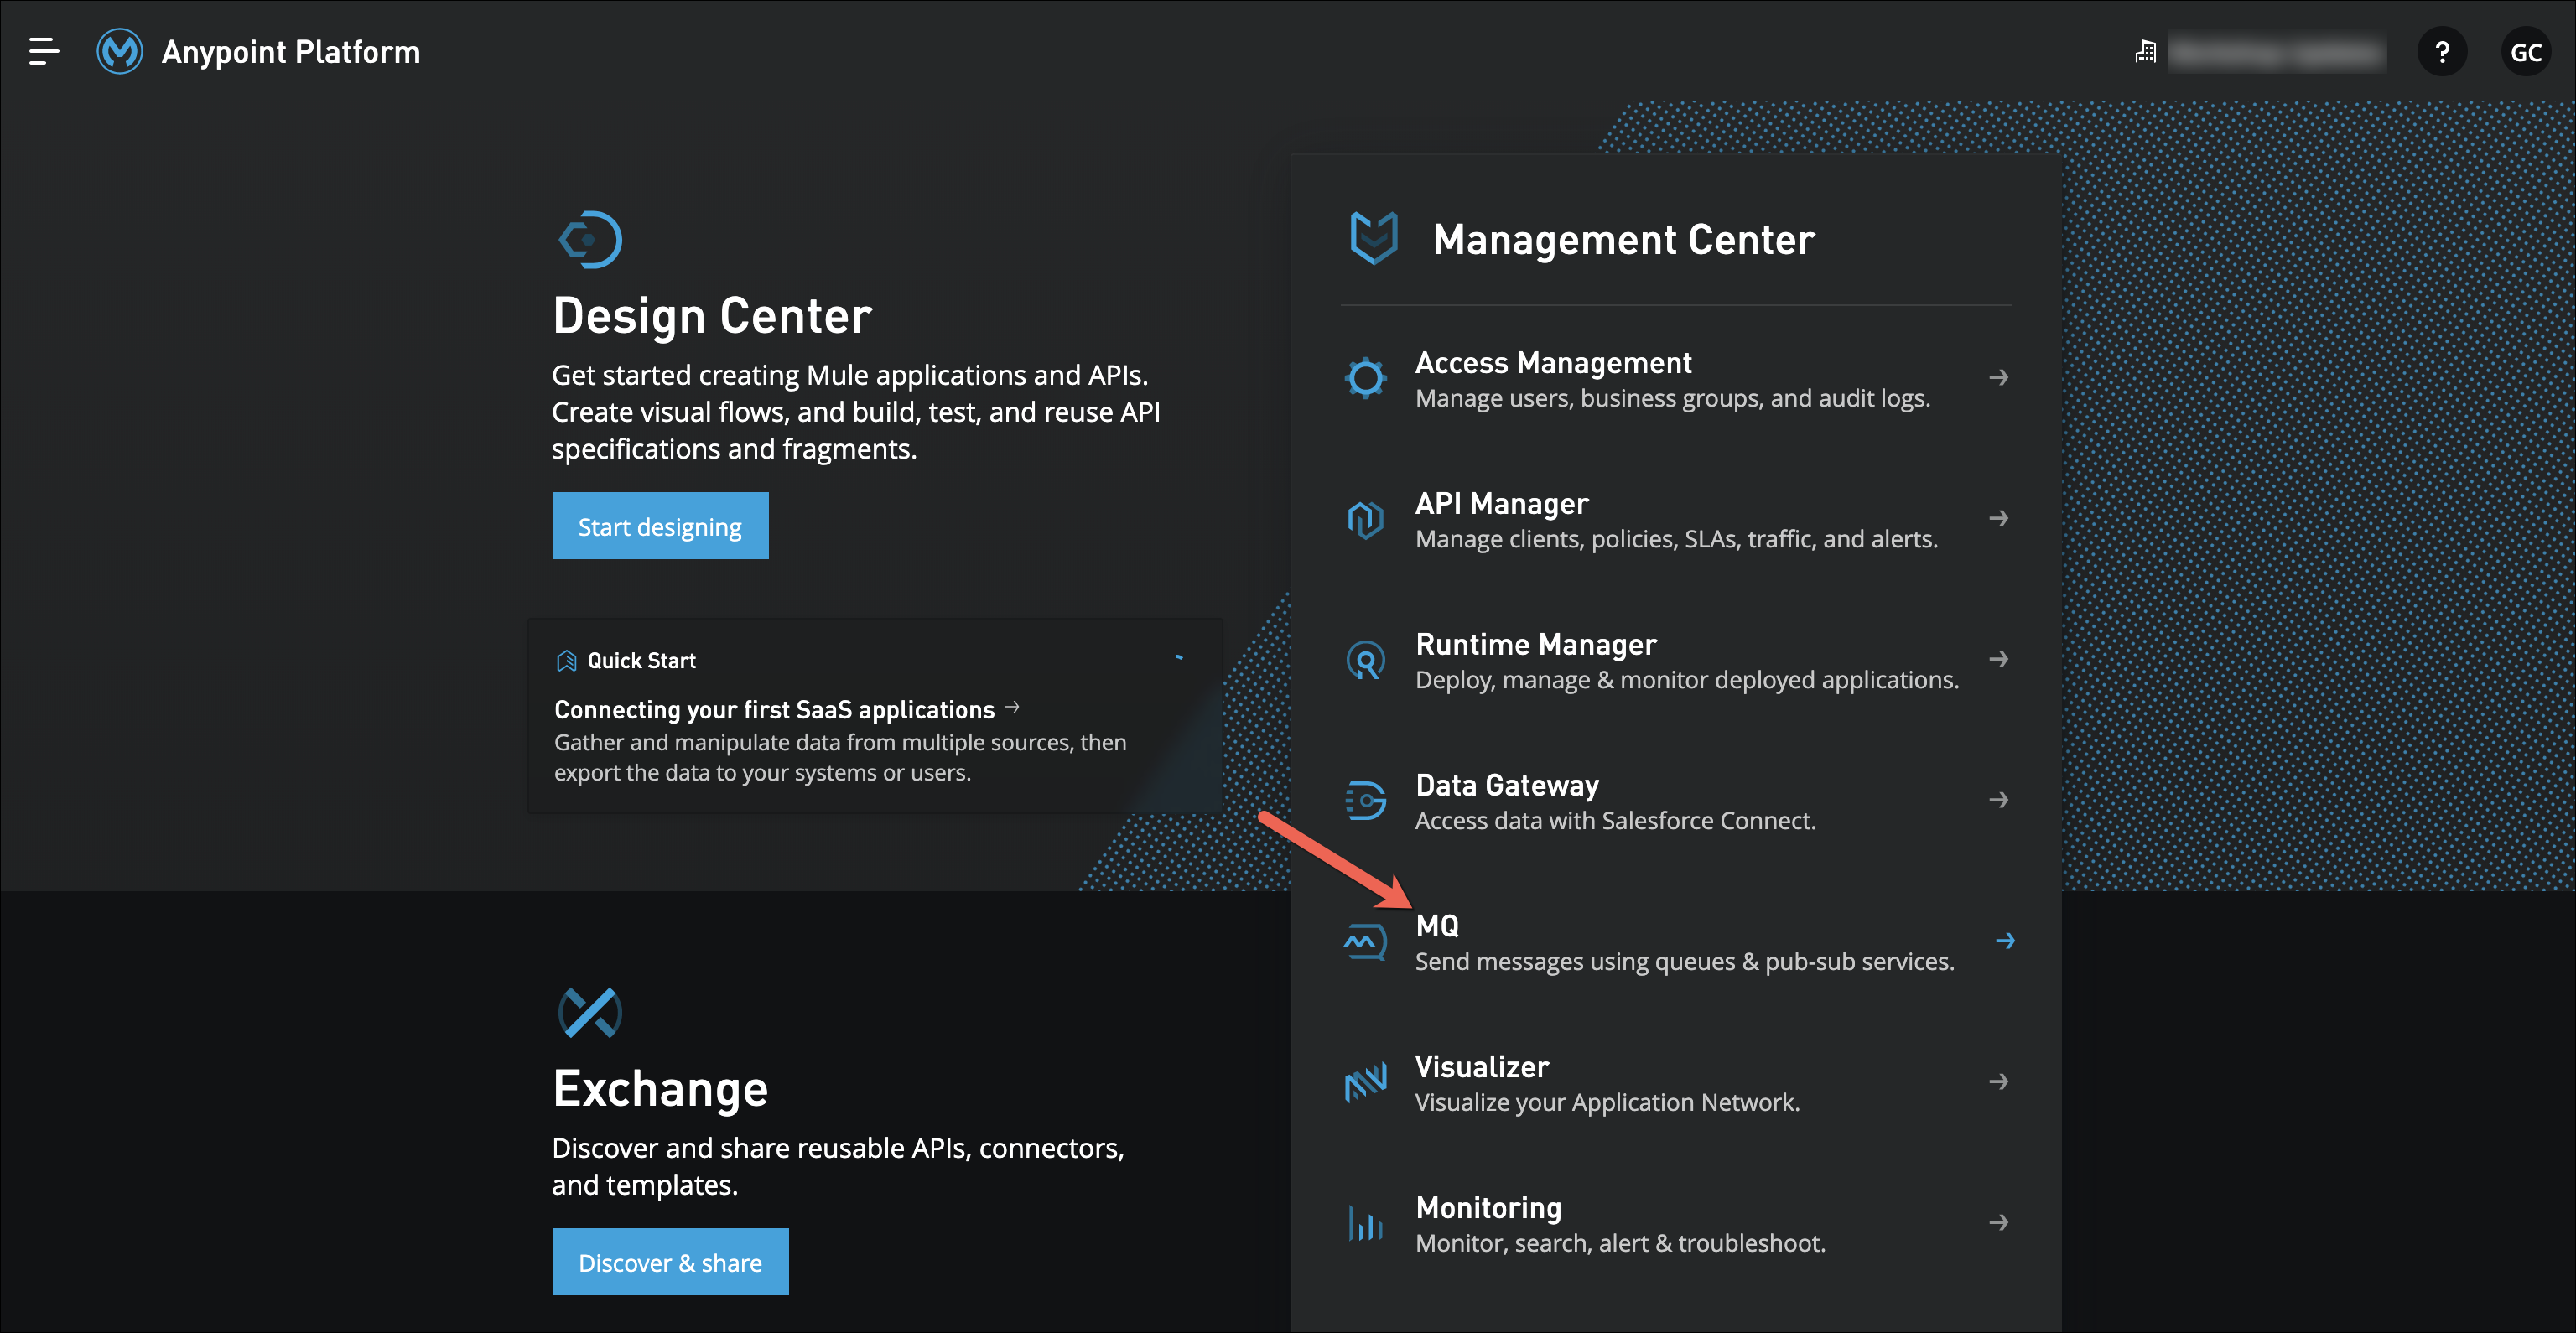This screenshot has width=2576, height=1333.
Task: Click the Management Center shield icon
Action: (1374, 238)
